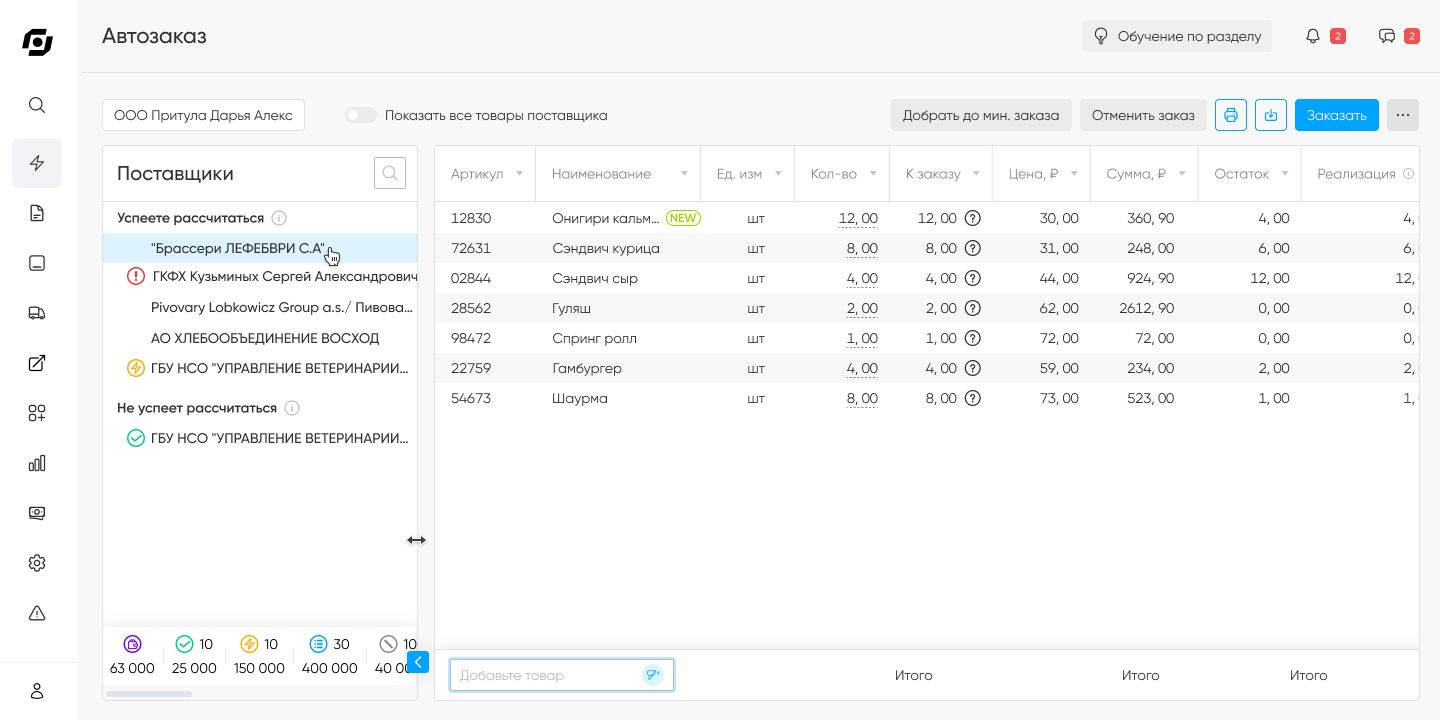Screen dimensions: 1440x720
Task: Click info icon next to Успеете рассчитаться
Action: pyautogui.click(x=280, y=218)
